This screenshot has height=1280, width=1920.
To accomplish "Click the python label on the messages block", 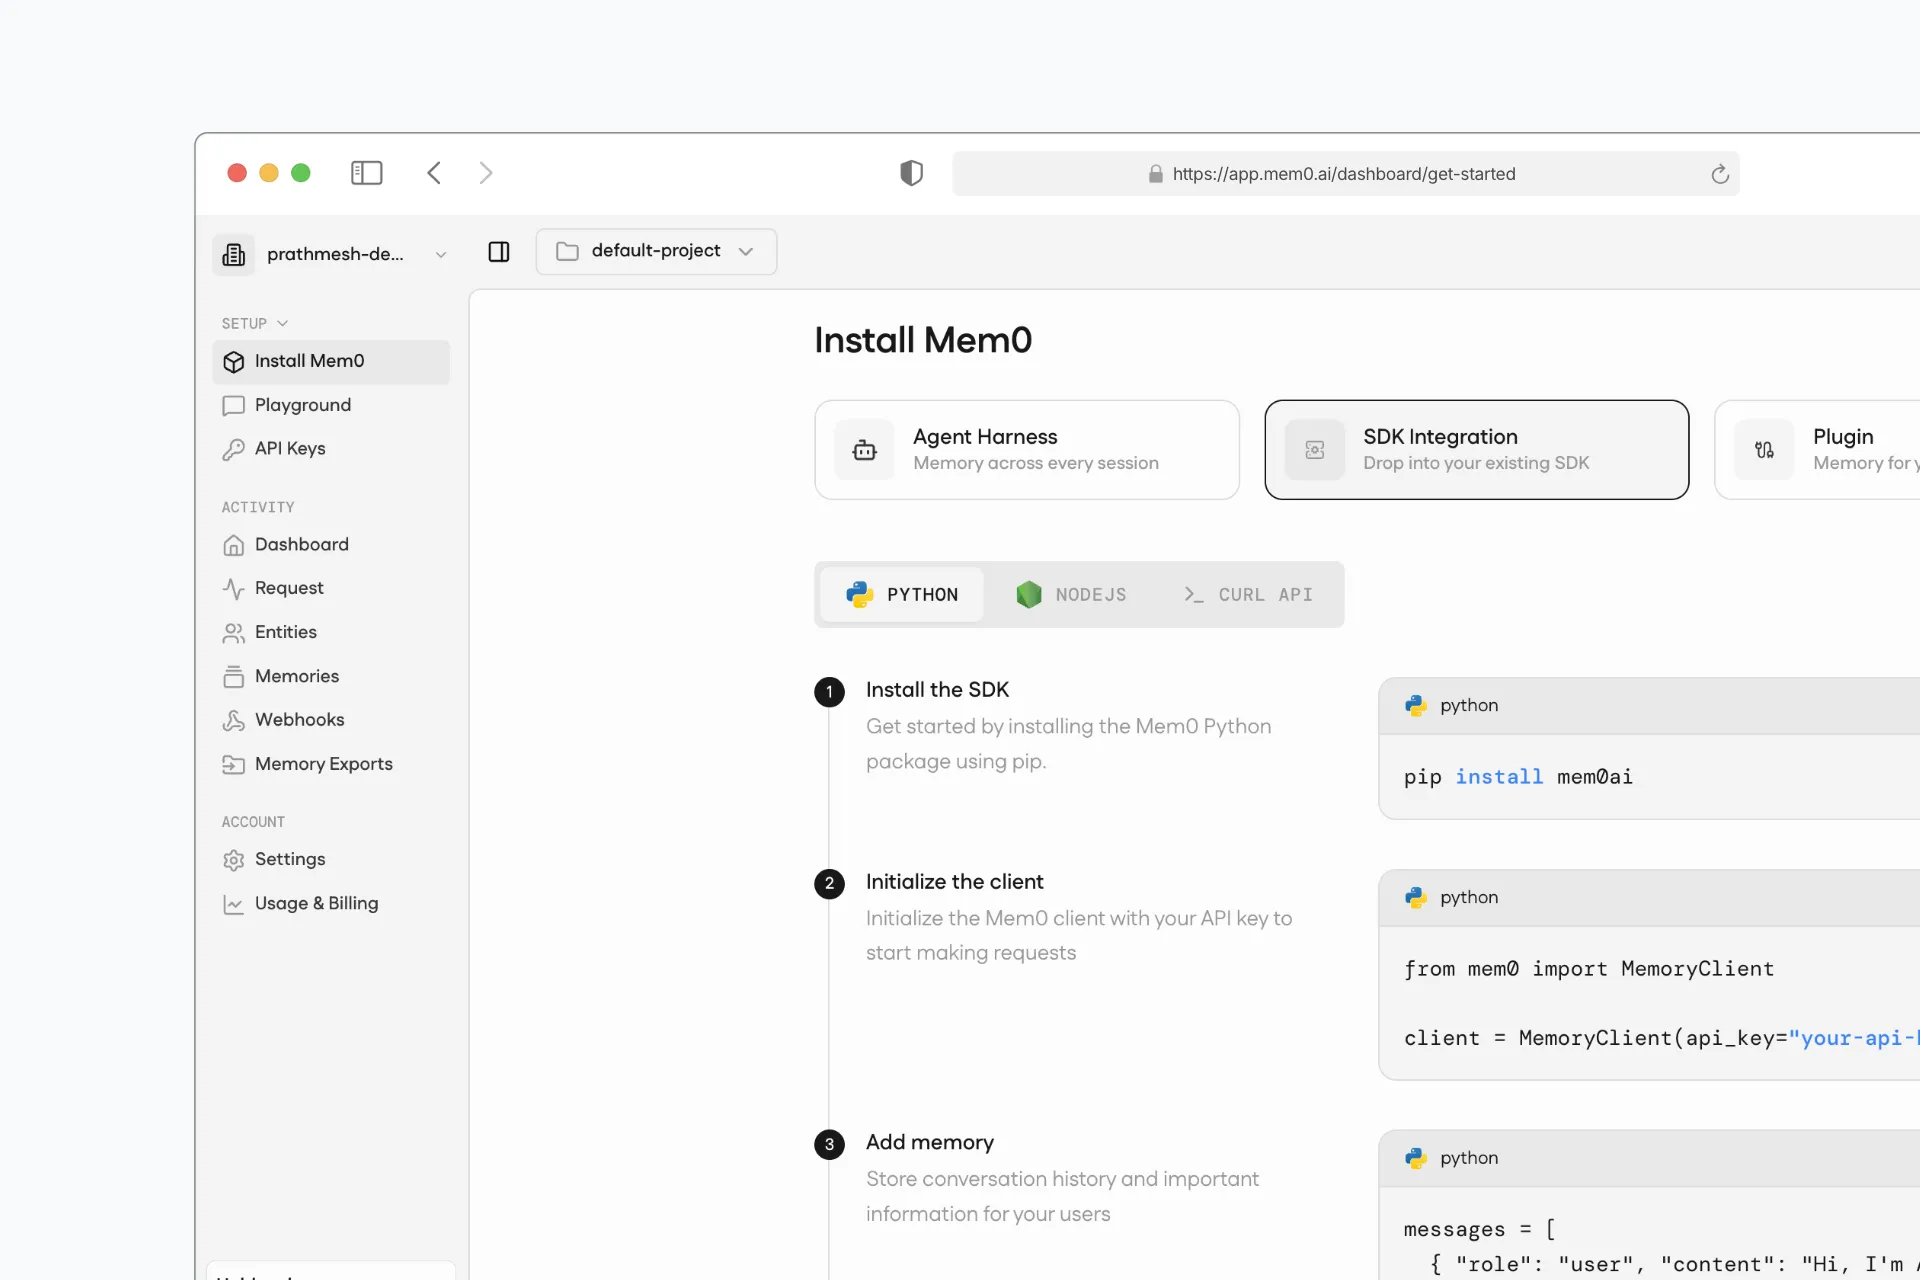I will [1469, 1158].
